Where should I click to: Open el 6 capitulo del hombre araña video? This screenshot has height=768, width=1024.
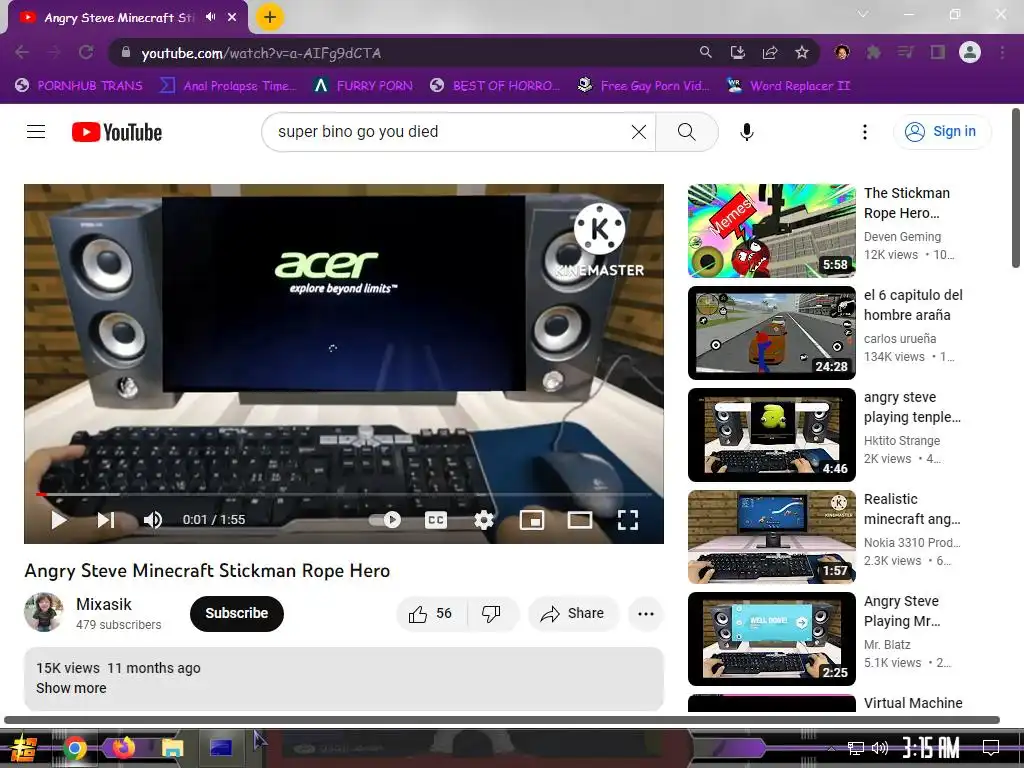771,332
